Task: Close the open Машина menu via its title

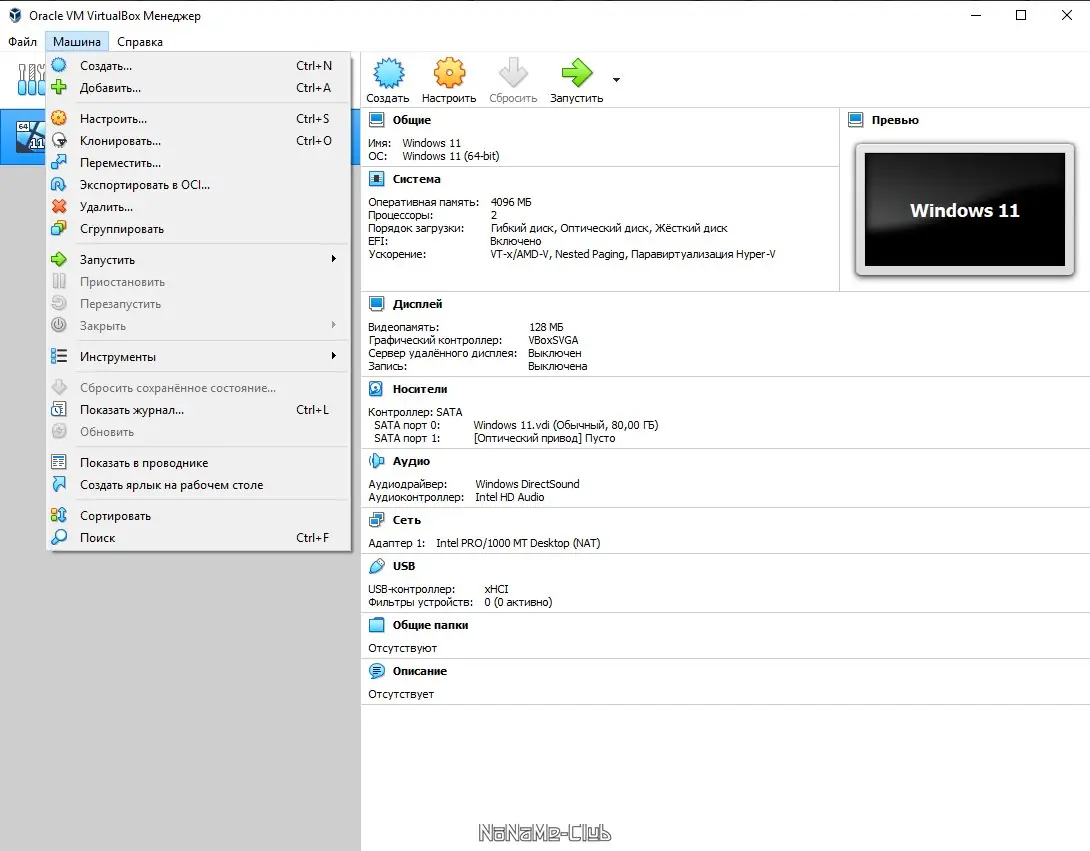Action: pos(76,42)
